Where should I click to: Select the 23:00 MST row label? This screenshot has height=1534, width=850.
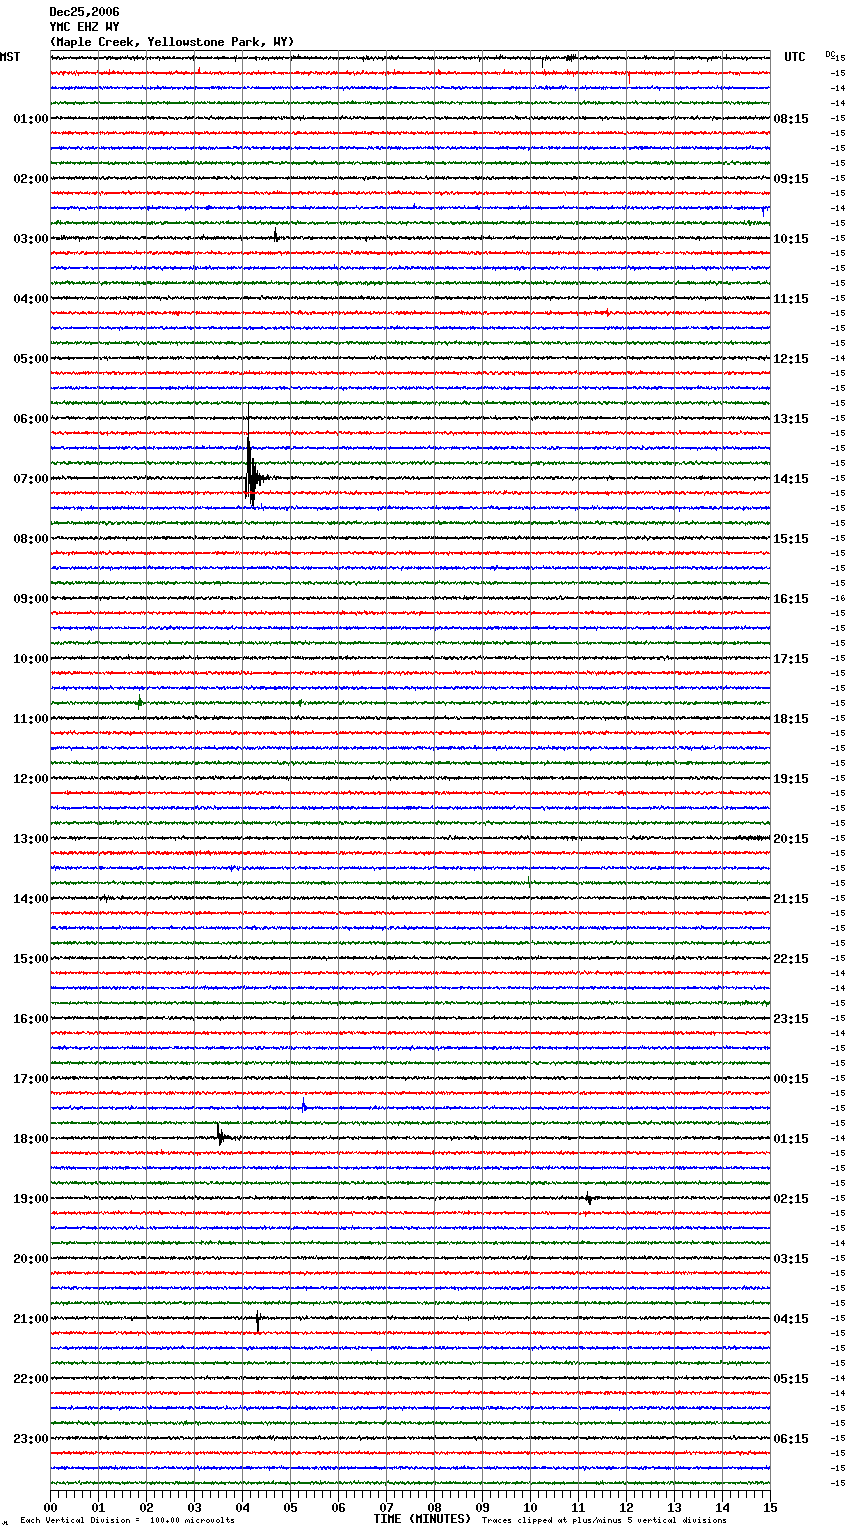click(x=31, y=1439)
